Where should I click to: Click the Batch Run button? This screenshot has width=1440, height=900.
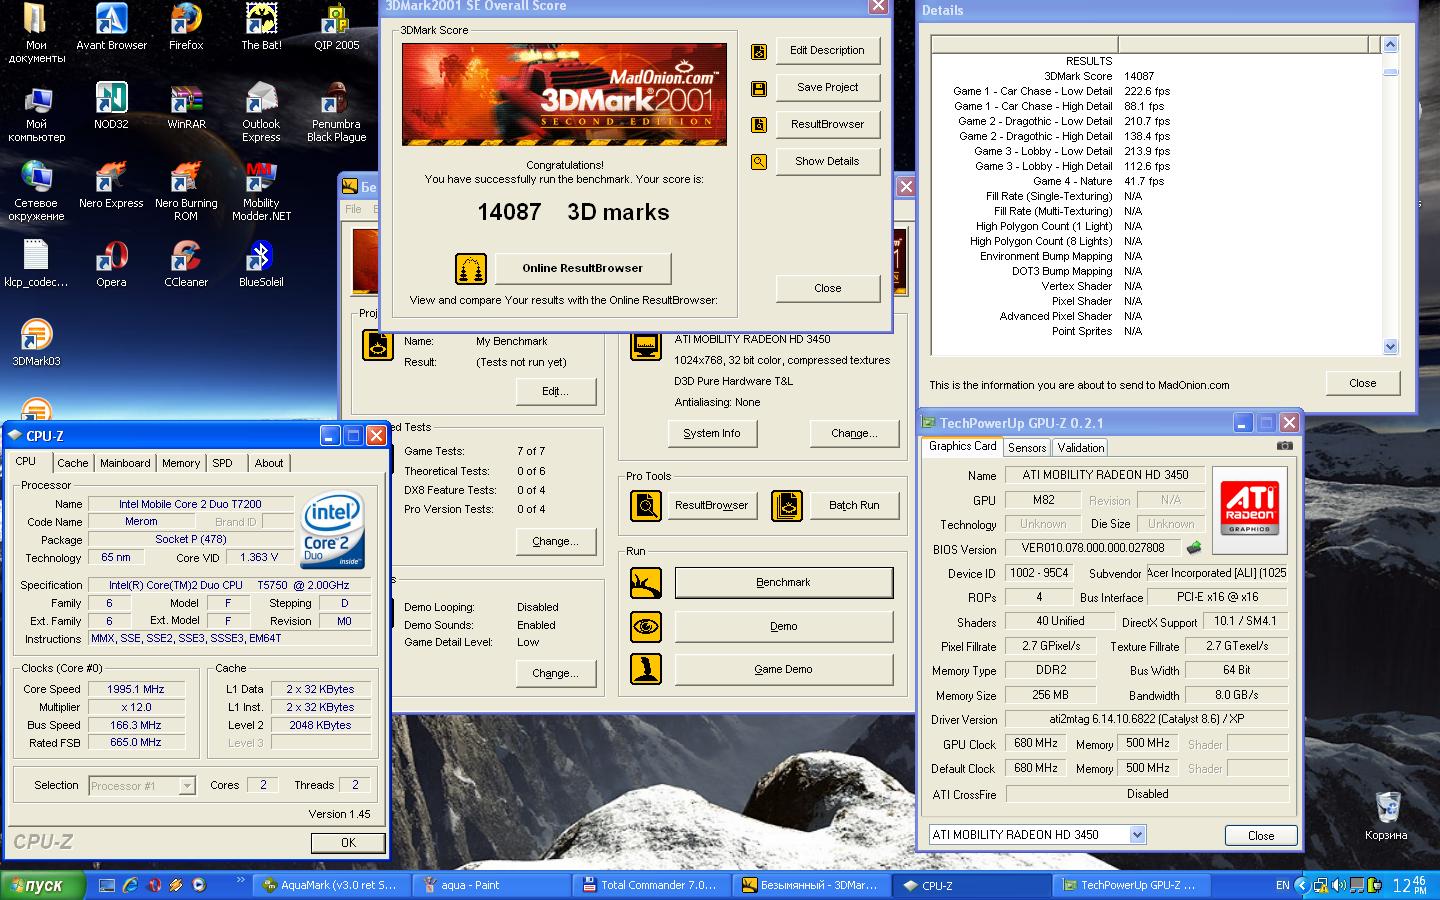pyautogui.click(x=854, y=505)
